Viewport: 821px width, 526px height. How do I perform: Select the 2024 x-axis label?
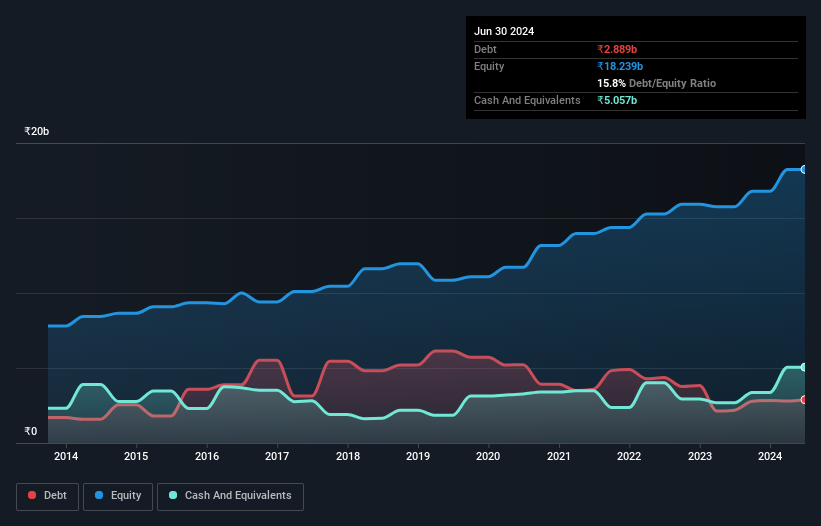[x=770, y=456]
